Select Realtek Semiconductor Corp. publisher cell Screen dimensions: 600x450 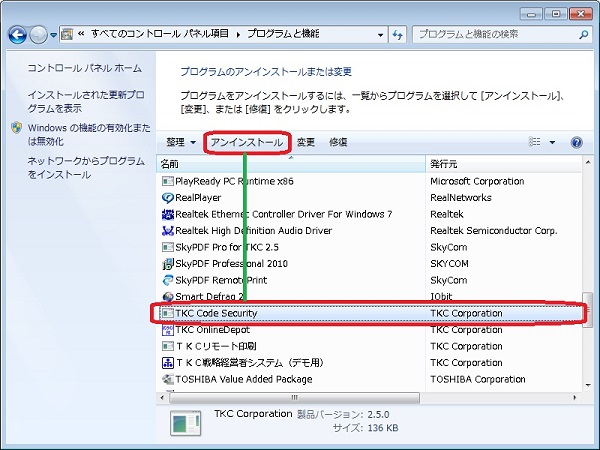tap(494, 231)
